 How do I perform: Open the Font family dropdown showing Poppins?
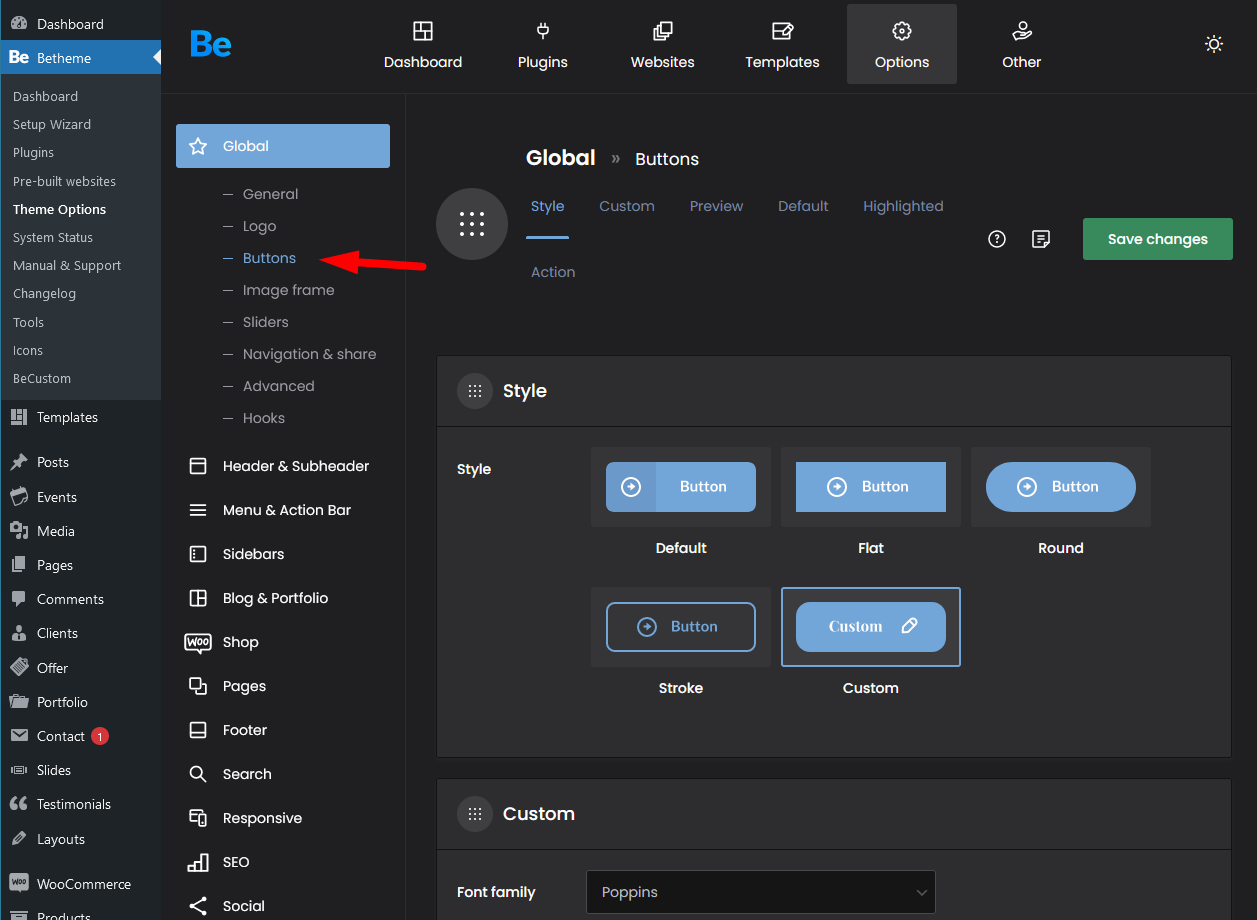click(x=761, y=892)
